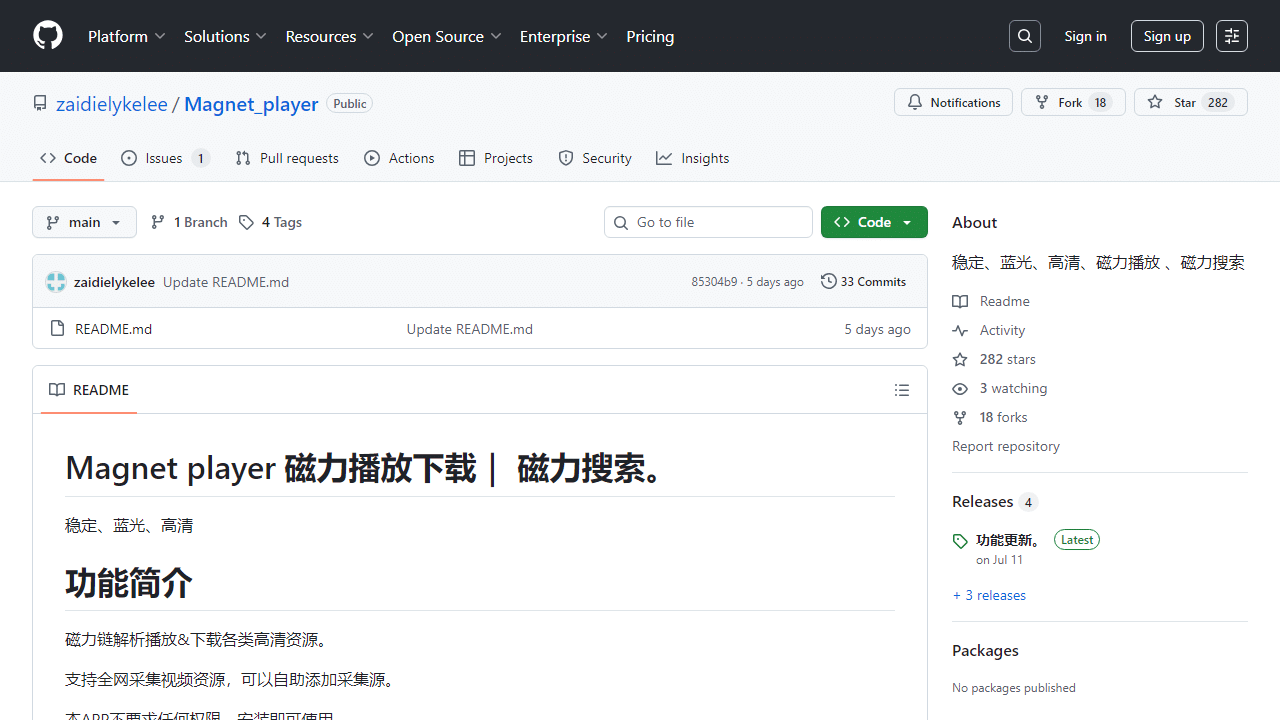
Task: Star the repository with Star 282 button
Action: click(1191, 102)
